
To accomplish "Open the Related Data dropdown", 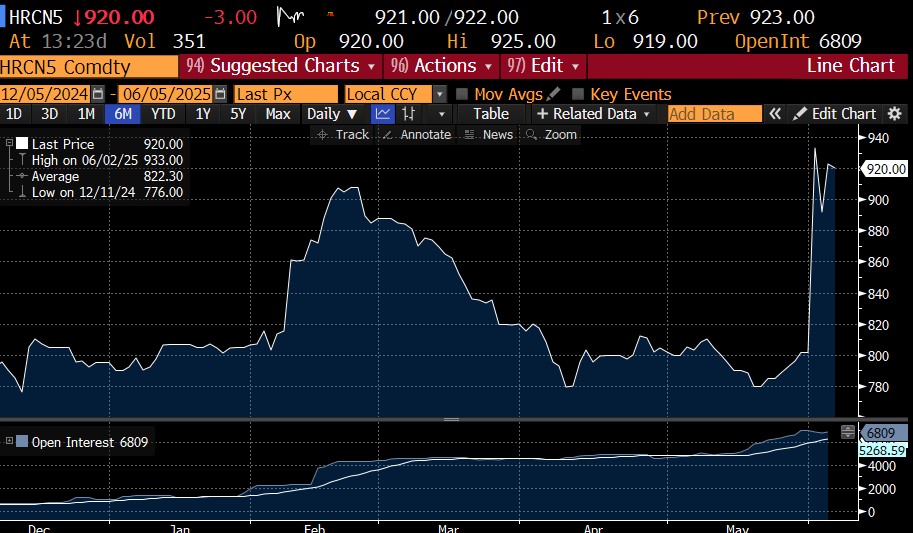I will click(x=594, y=114).
